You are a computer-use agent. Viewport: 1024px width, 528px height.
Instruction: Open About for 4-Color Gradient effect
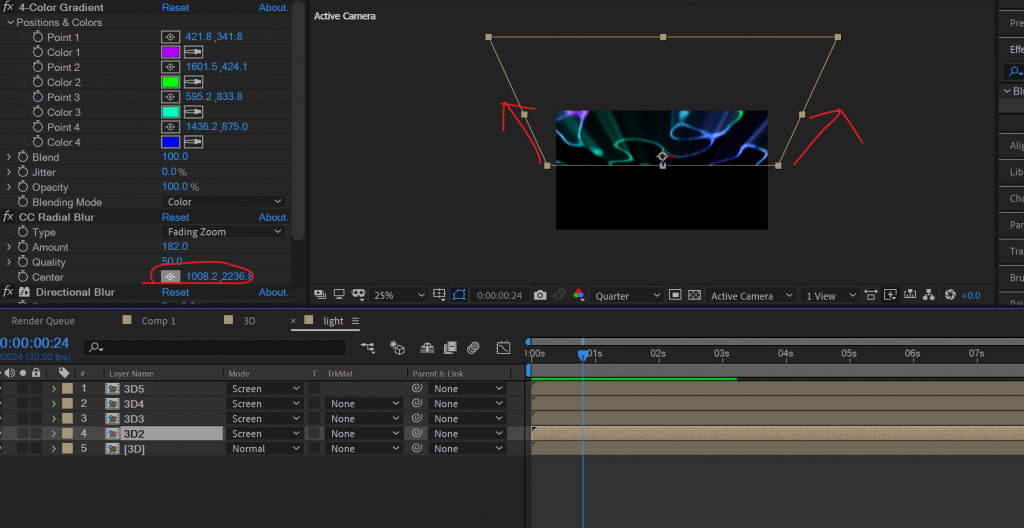[273, 7]
